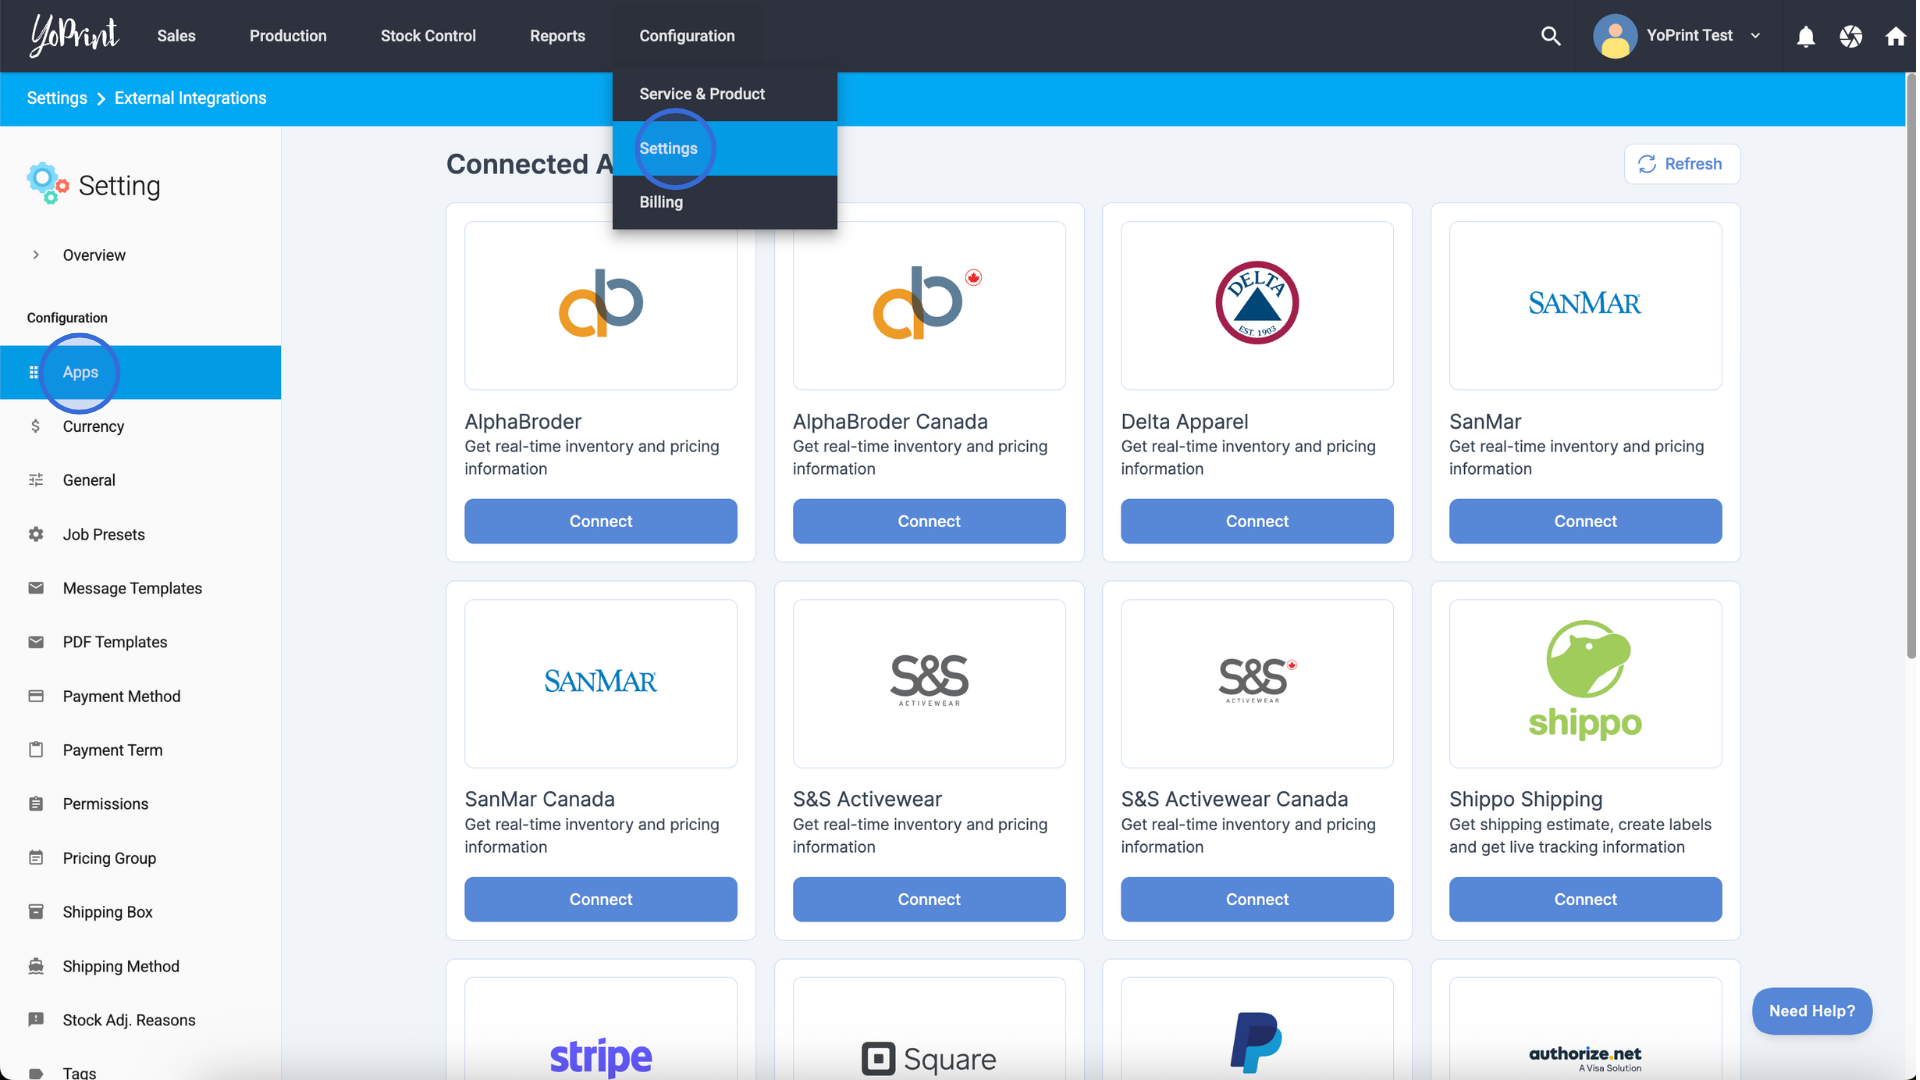This screenshot has height=1080, width=1920.
Task: Click the General sliders icon
Action: pos(36,480)
